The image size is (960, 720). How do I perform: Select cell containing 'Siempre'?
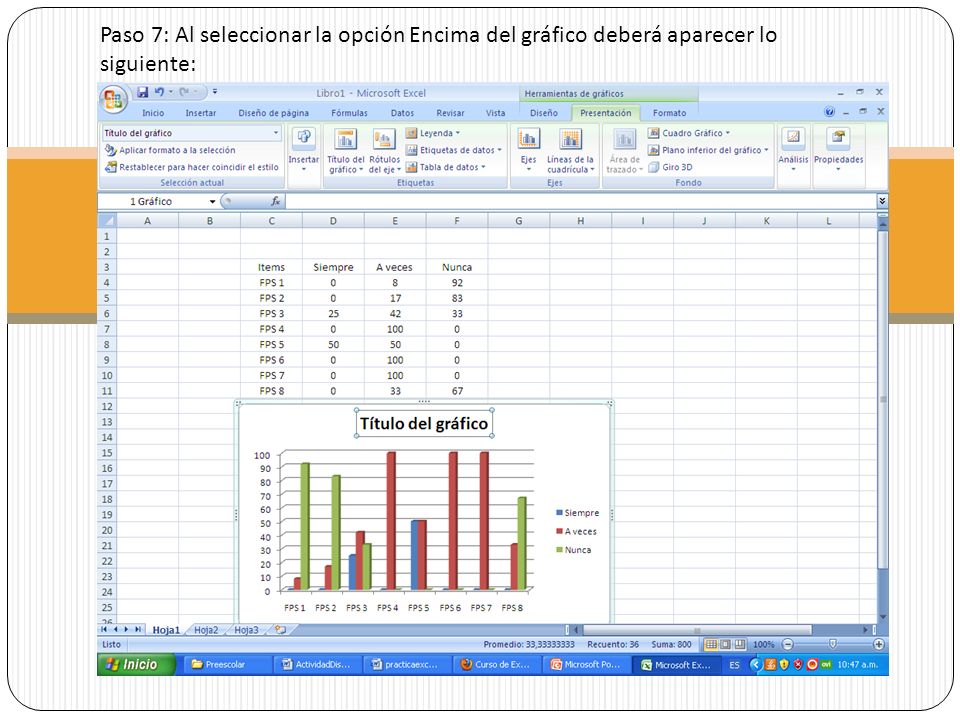333,267
